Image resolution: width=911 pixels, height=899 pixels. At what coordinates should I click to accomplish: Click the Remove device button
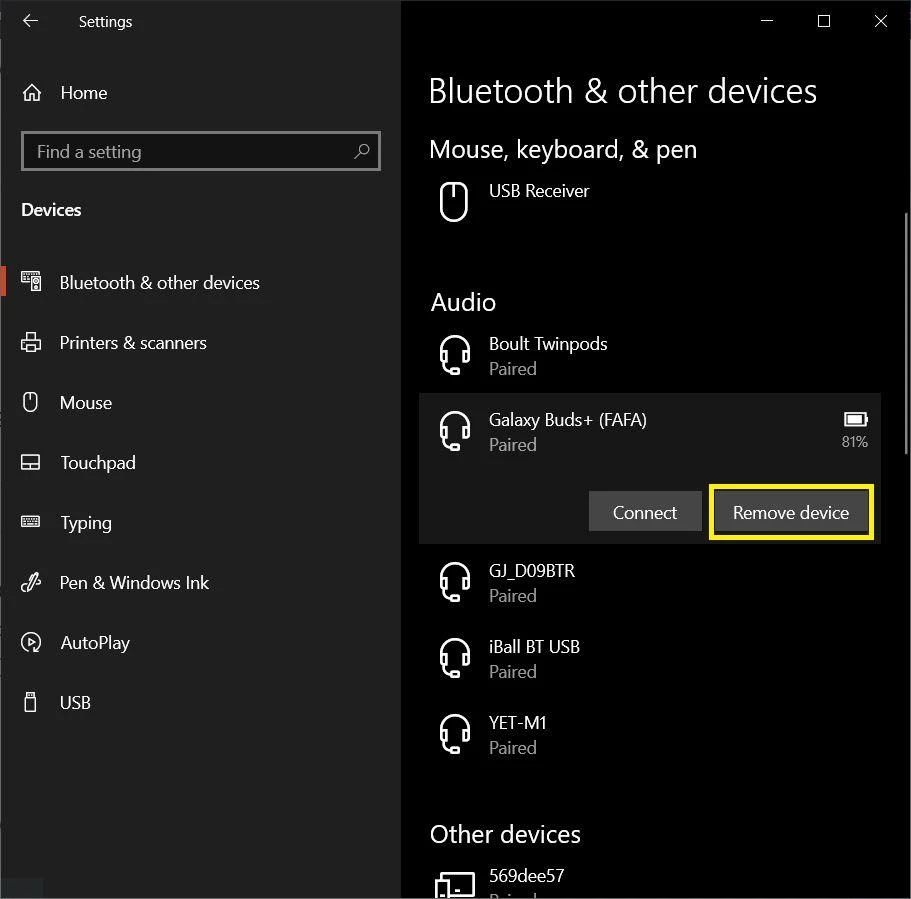point(790,513)
